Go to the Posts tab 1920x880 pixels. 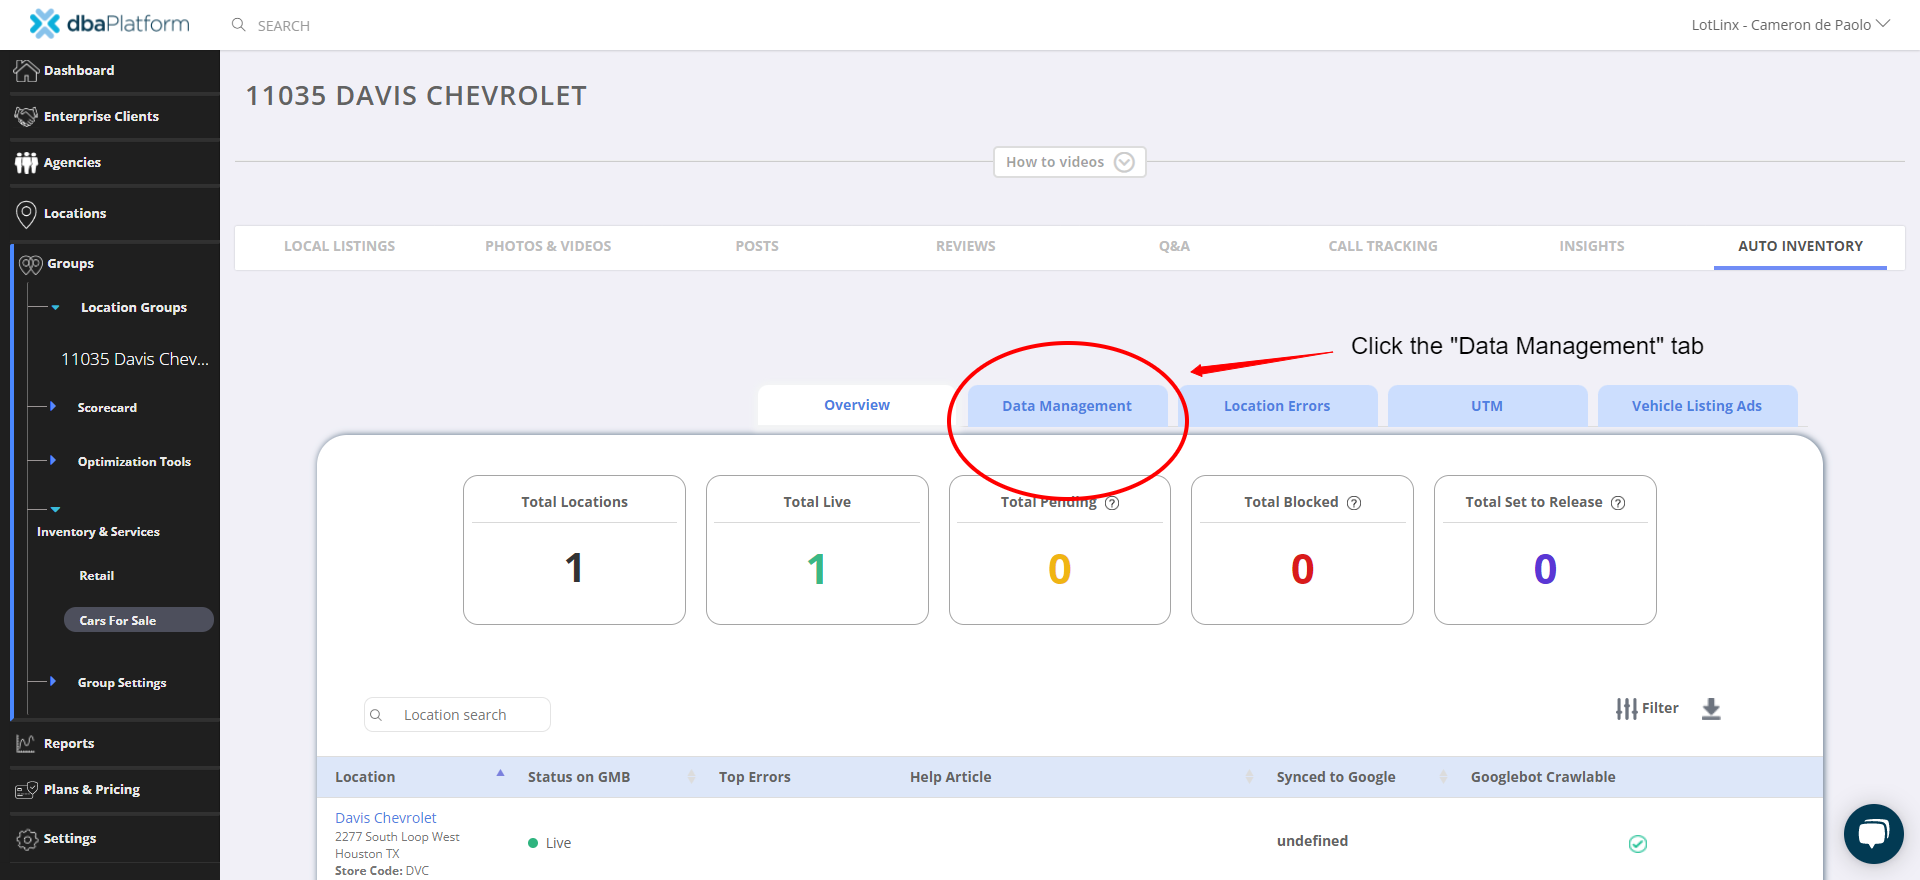757,246
